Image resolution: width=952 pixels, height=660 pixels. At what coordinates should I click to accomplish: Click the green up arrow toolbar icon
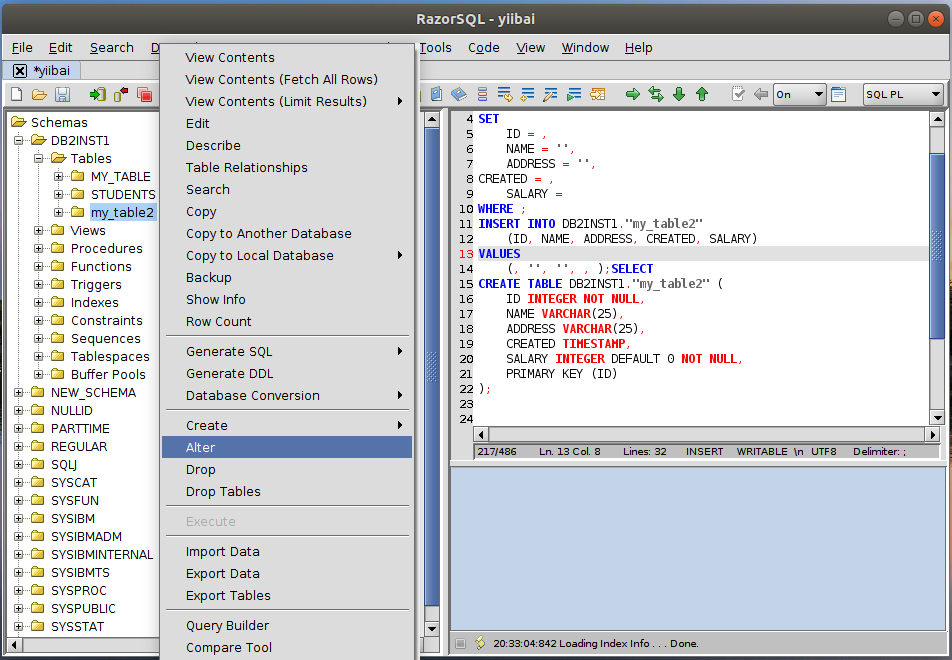[702, 94]
